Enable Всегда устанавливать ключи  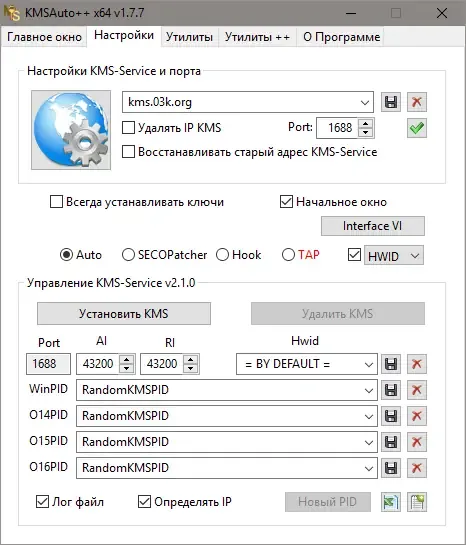tap(56, 202)
